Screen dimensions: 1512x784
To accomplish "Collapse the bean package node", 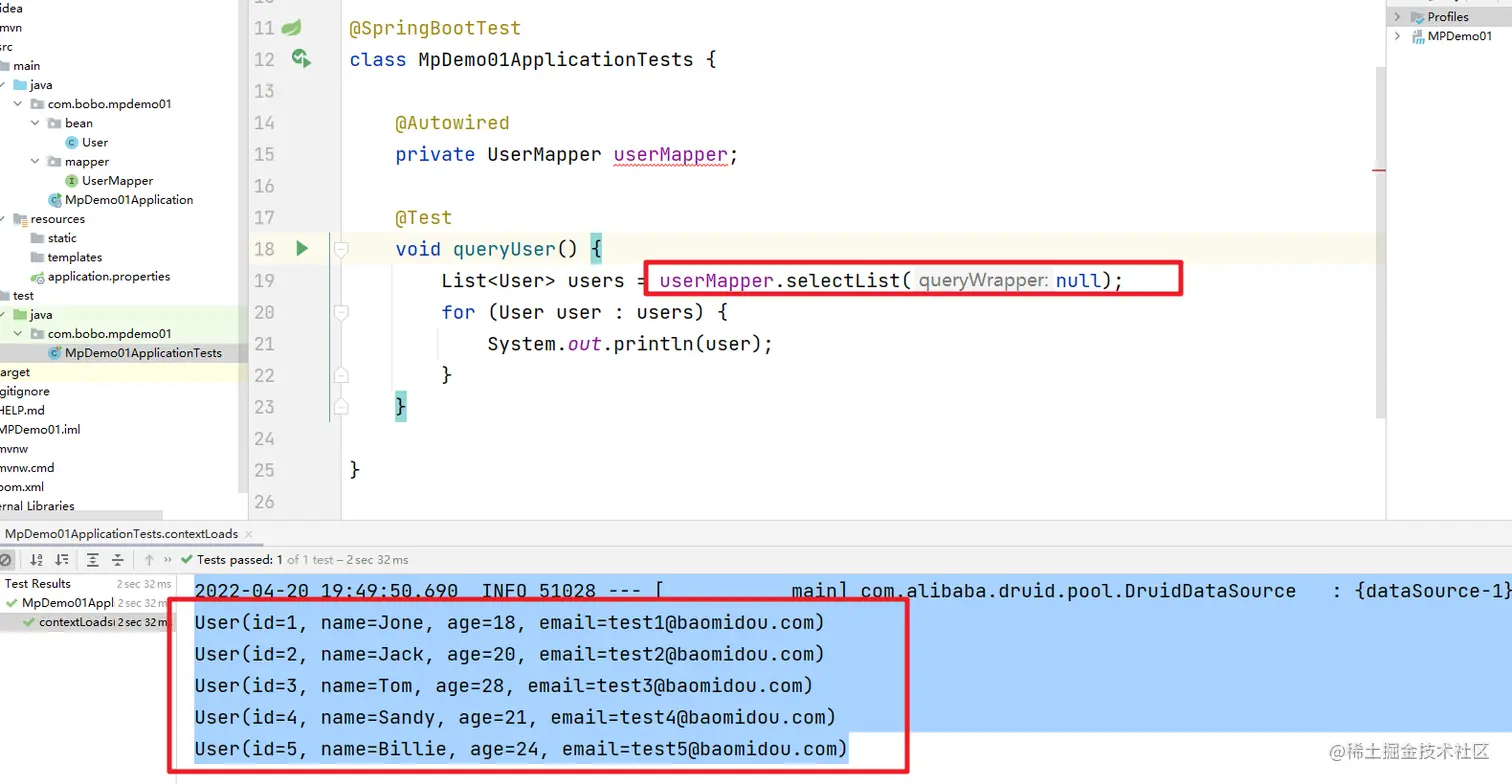I will click(35, 123).
